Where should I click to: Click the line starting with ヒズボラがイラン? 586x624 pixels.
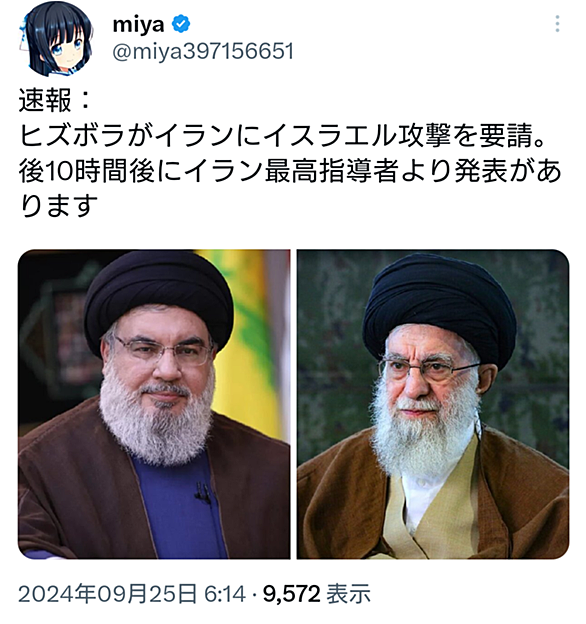[x=282, y=136]
